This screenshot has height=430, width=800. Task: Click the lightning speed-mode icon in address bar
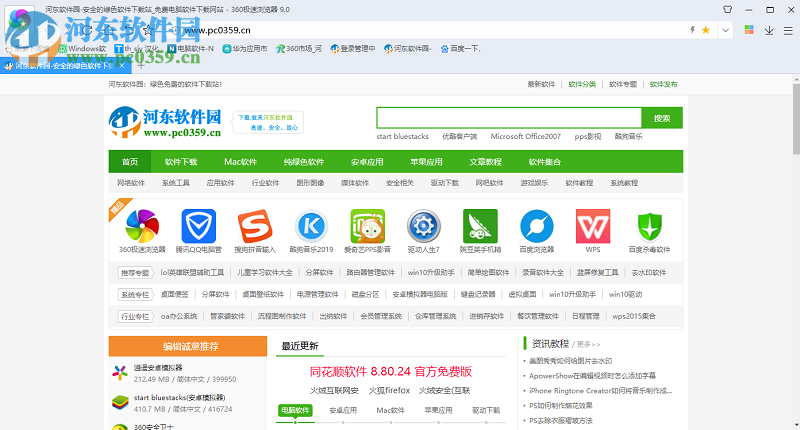pos(692,30)
